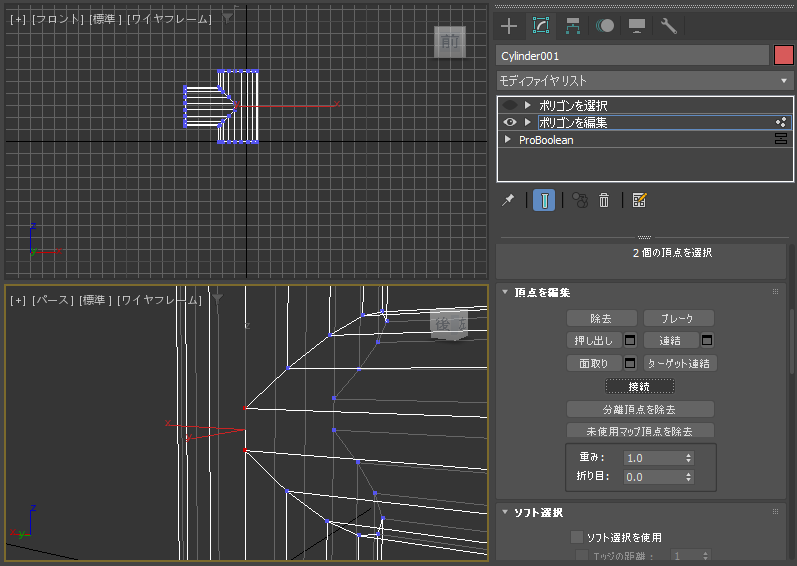Toggle visibility of ポリゴンを編集 modifier
The image size is (797, 566).
[x=510, y=122]
